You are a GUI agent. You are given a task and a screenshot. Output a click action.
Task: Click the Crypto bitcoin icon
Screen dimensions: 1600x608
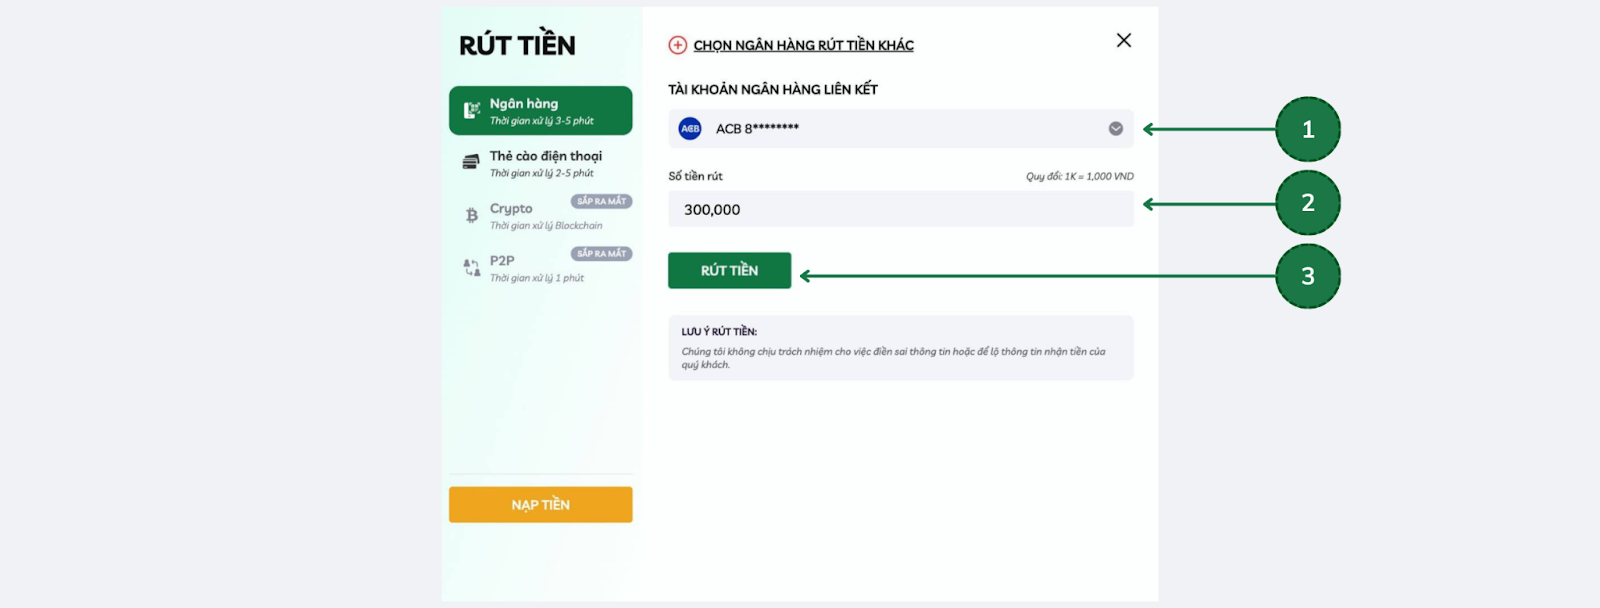pyautogui.click(x=472, y=215)
